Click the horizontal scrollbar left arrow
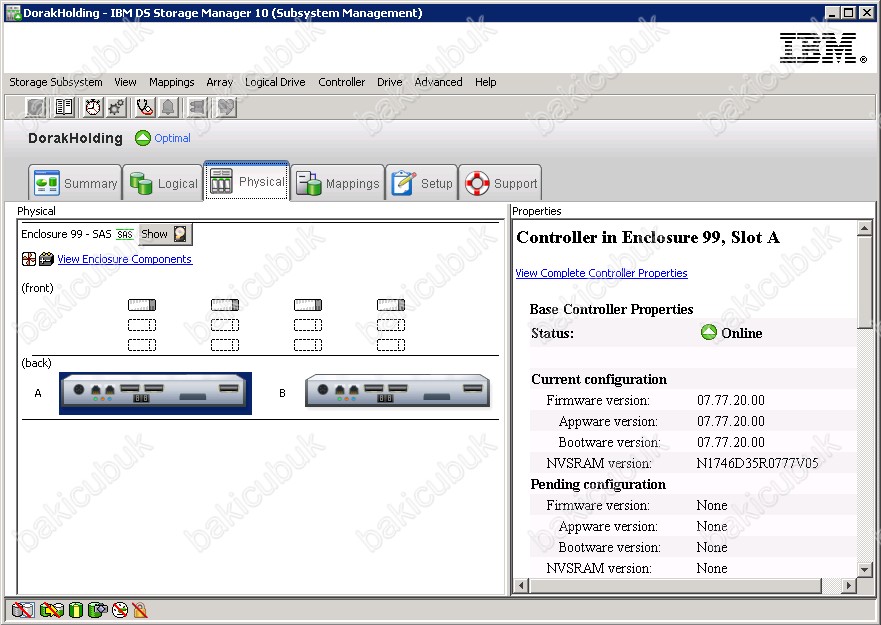The width and height of the screenshot is (881, 625). coord(521,586)
